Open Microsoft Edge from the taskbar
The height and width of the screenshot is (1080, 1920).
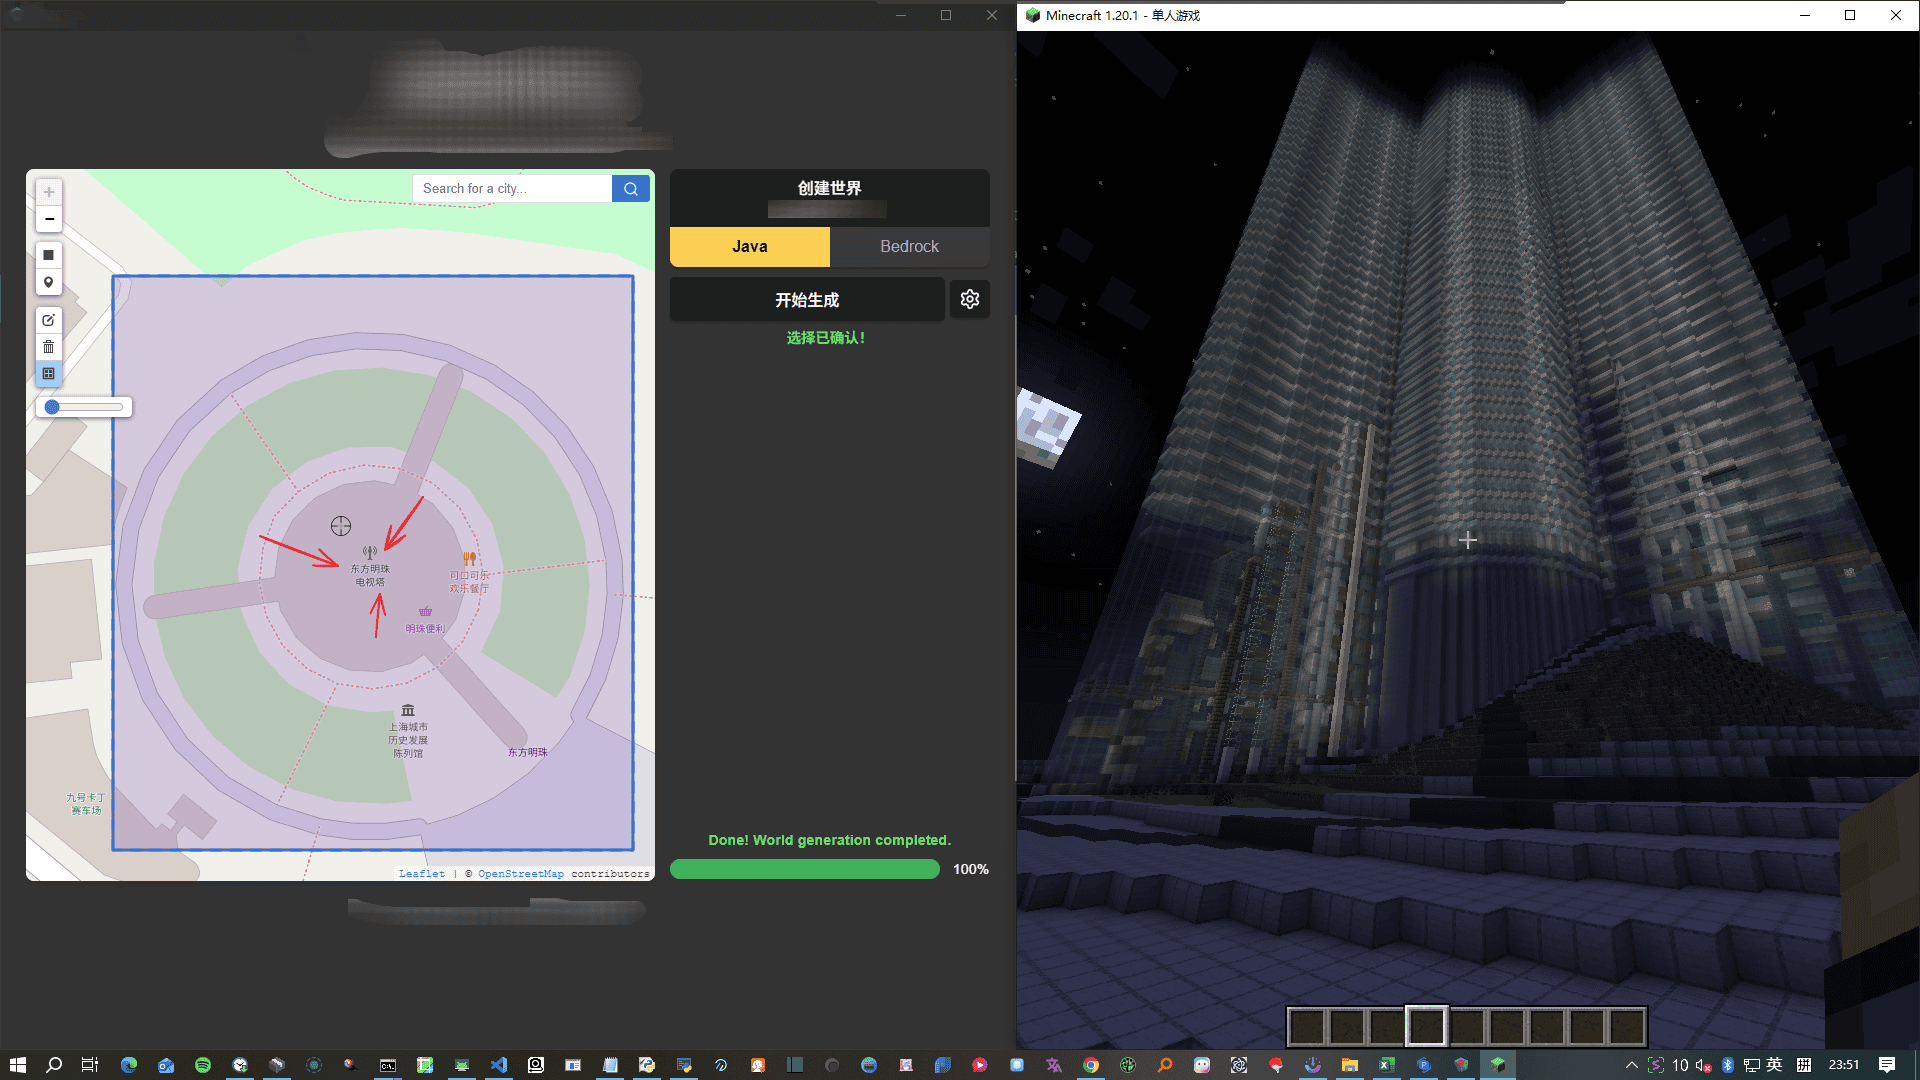point(129,1065)
